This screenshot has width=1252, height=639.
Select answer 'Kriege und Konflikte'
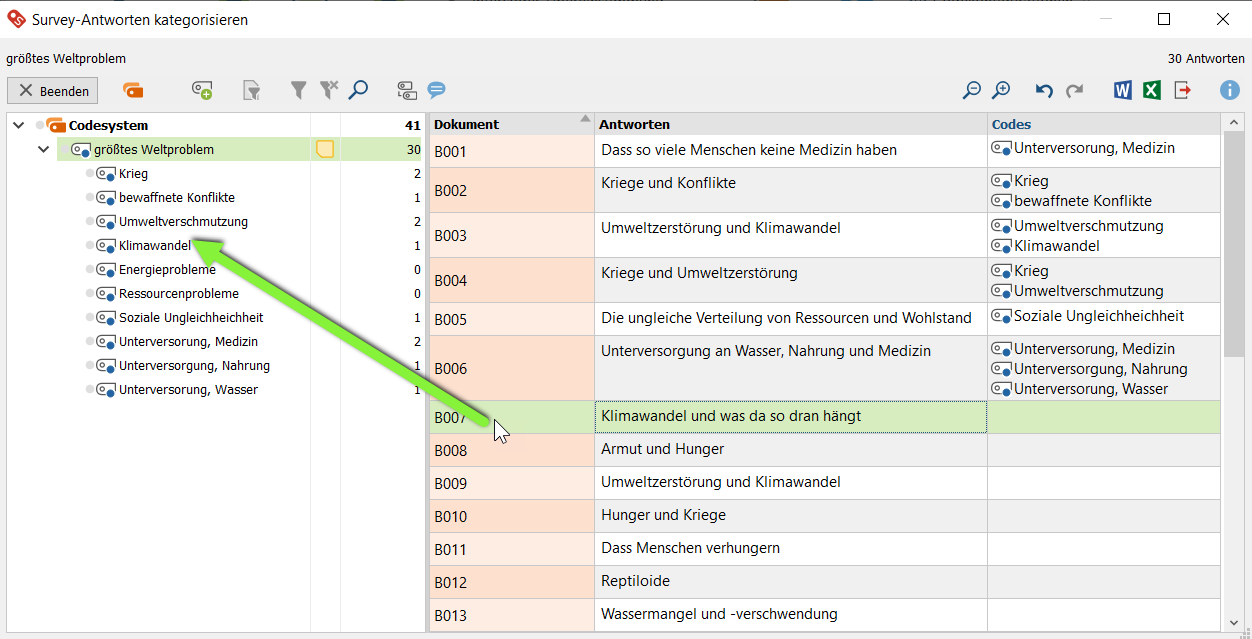click(668, 183)
